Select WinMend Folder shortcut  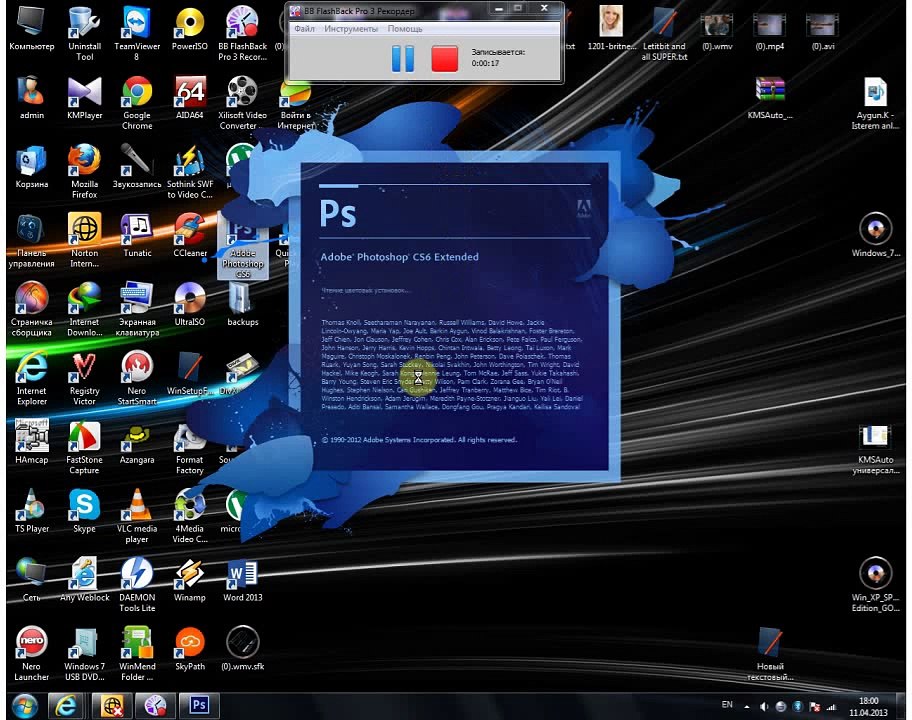tap(137, 654)
